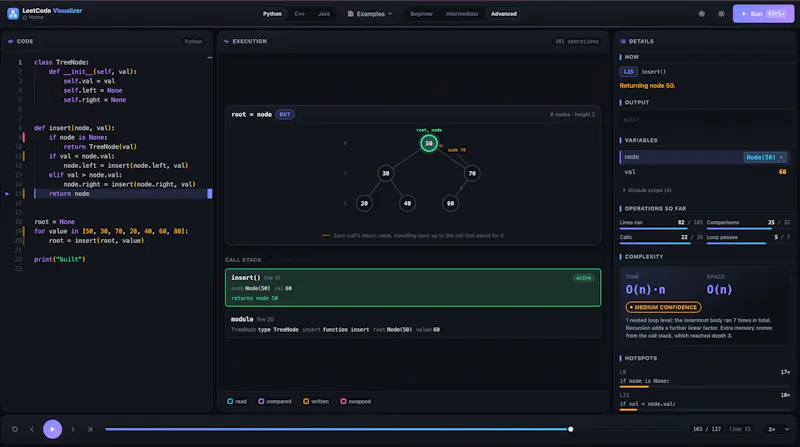Open the Home link under the title
This screenshot has width=800, height=447.
click(33, 17)
